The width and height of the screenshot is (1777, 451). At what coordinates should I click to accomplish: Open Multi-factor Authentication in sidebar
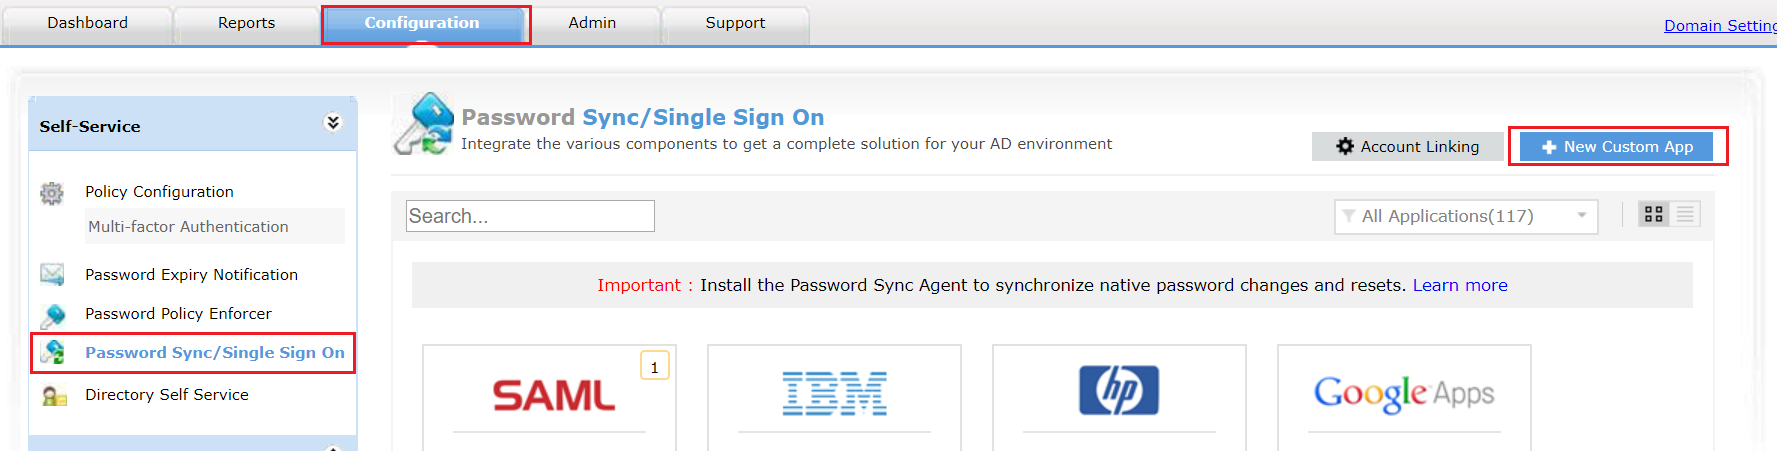188,227
